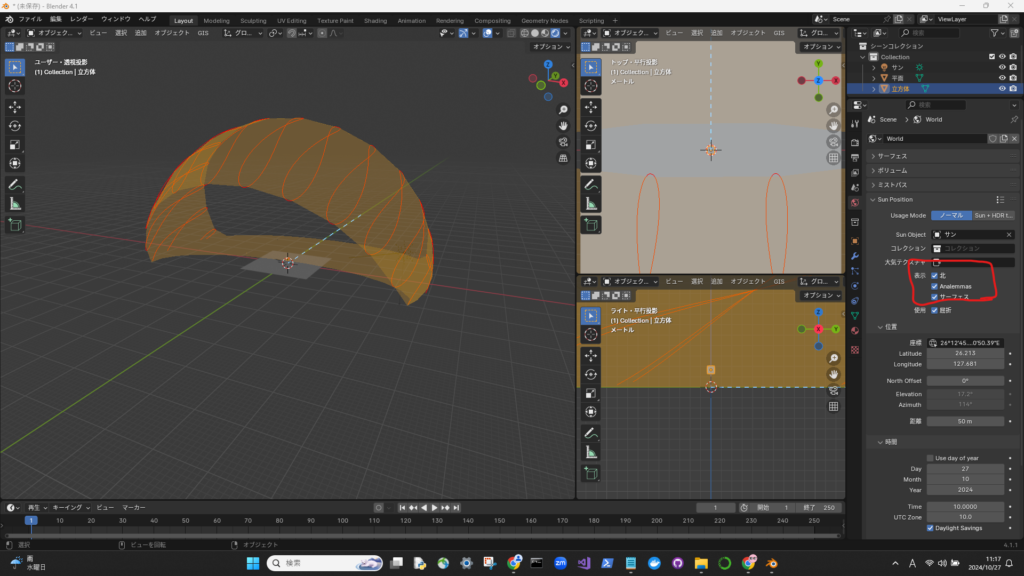The image size is (1024, 576).
Task: Choose the 3D Cursor tool
Action: click(x=15, y=86)
